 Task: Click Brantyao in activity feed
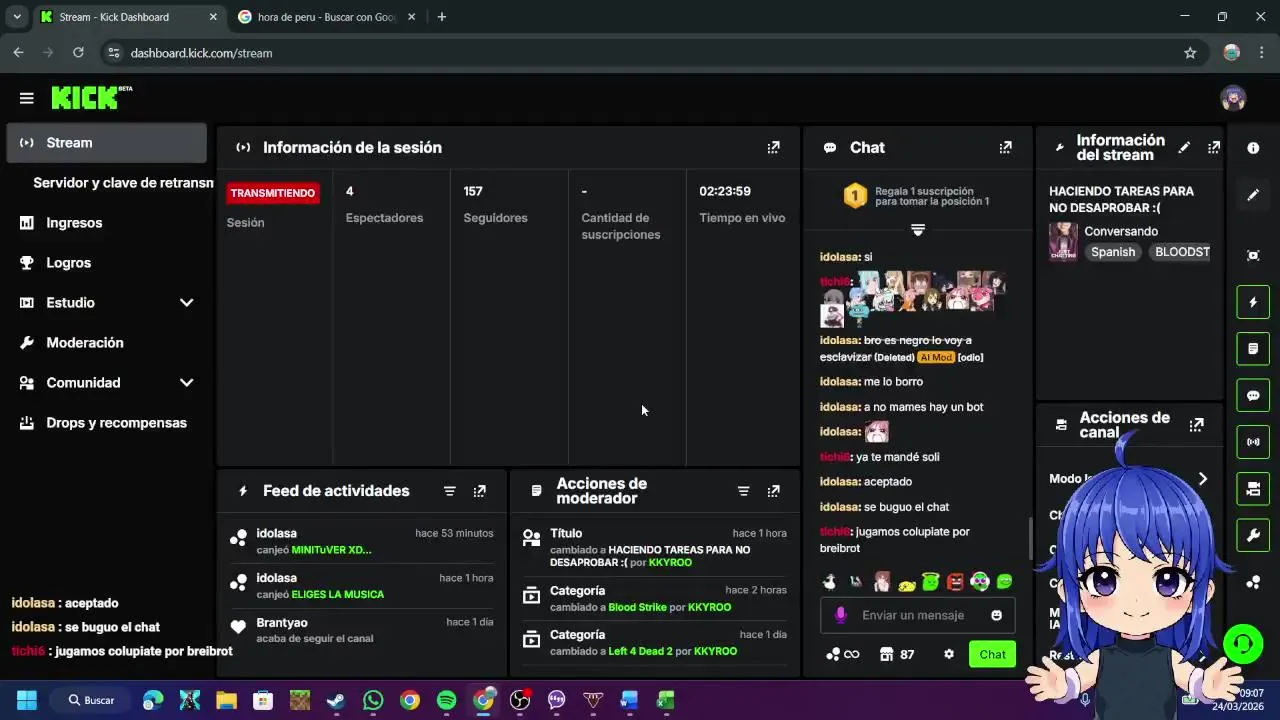[x=282, y=622]
